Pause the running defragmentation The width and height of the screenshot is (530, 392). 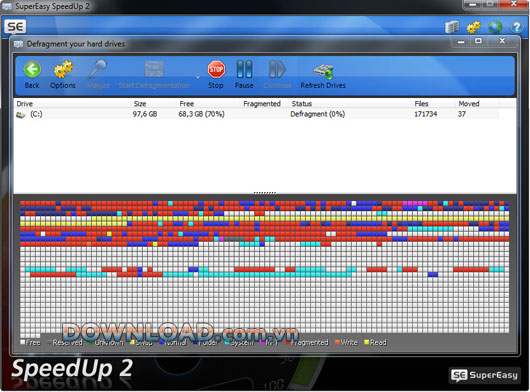point(244,69)
